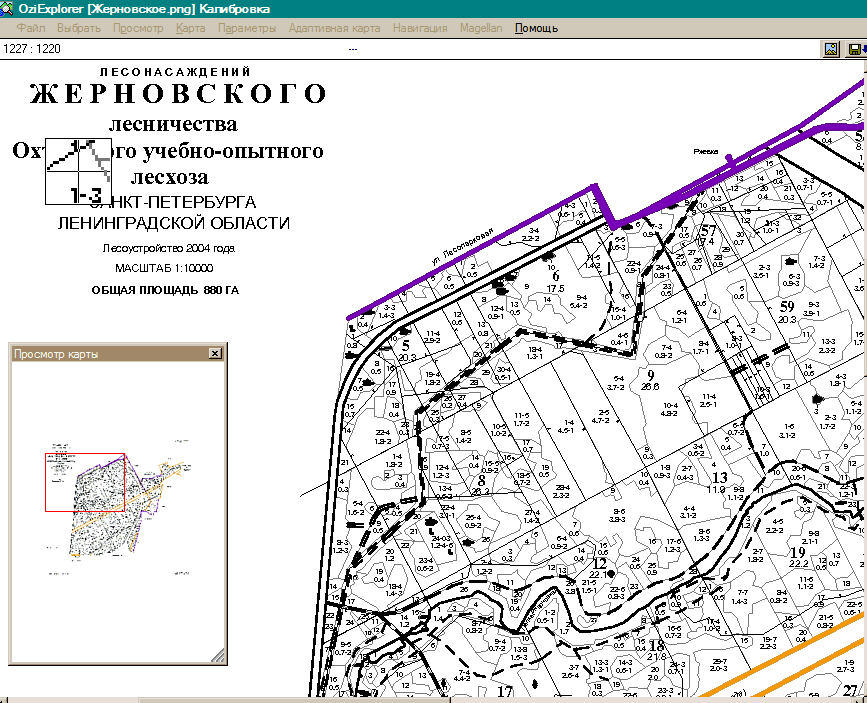Click forest block number 13 on map
This screenshot has width=867, height=703.
(x=719, y=477)
